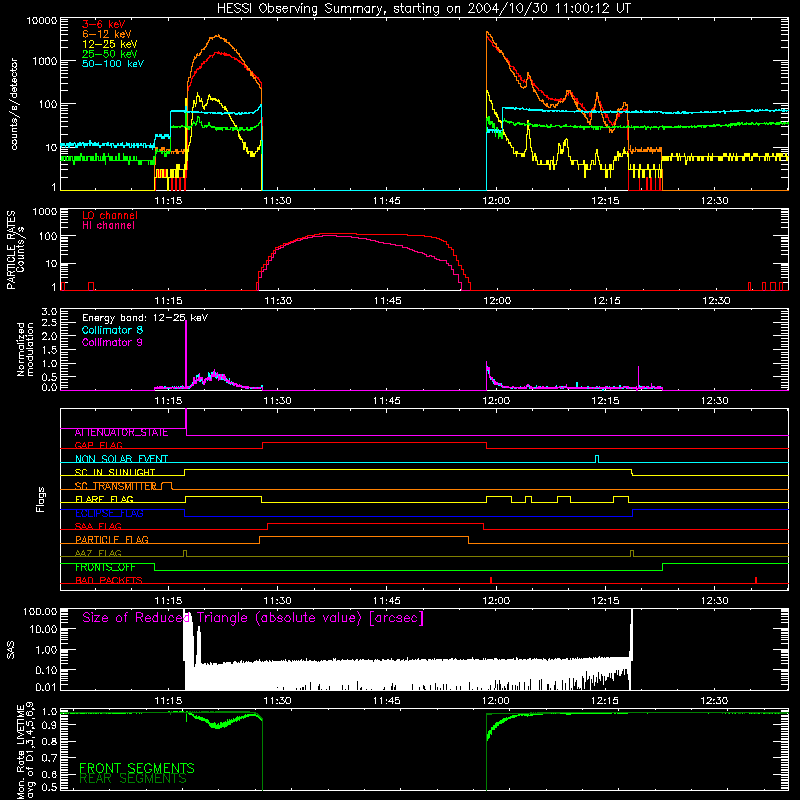Click the 'FRONT SEGMENTS' legend label
Image resolution: width=800 pixels, height=800 pixels.
(137, 768)
